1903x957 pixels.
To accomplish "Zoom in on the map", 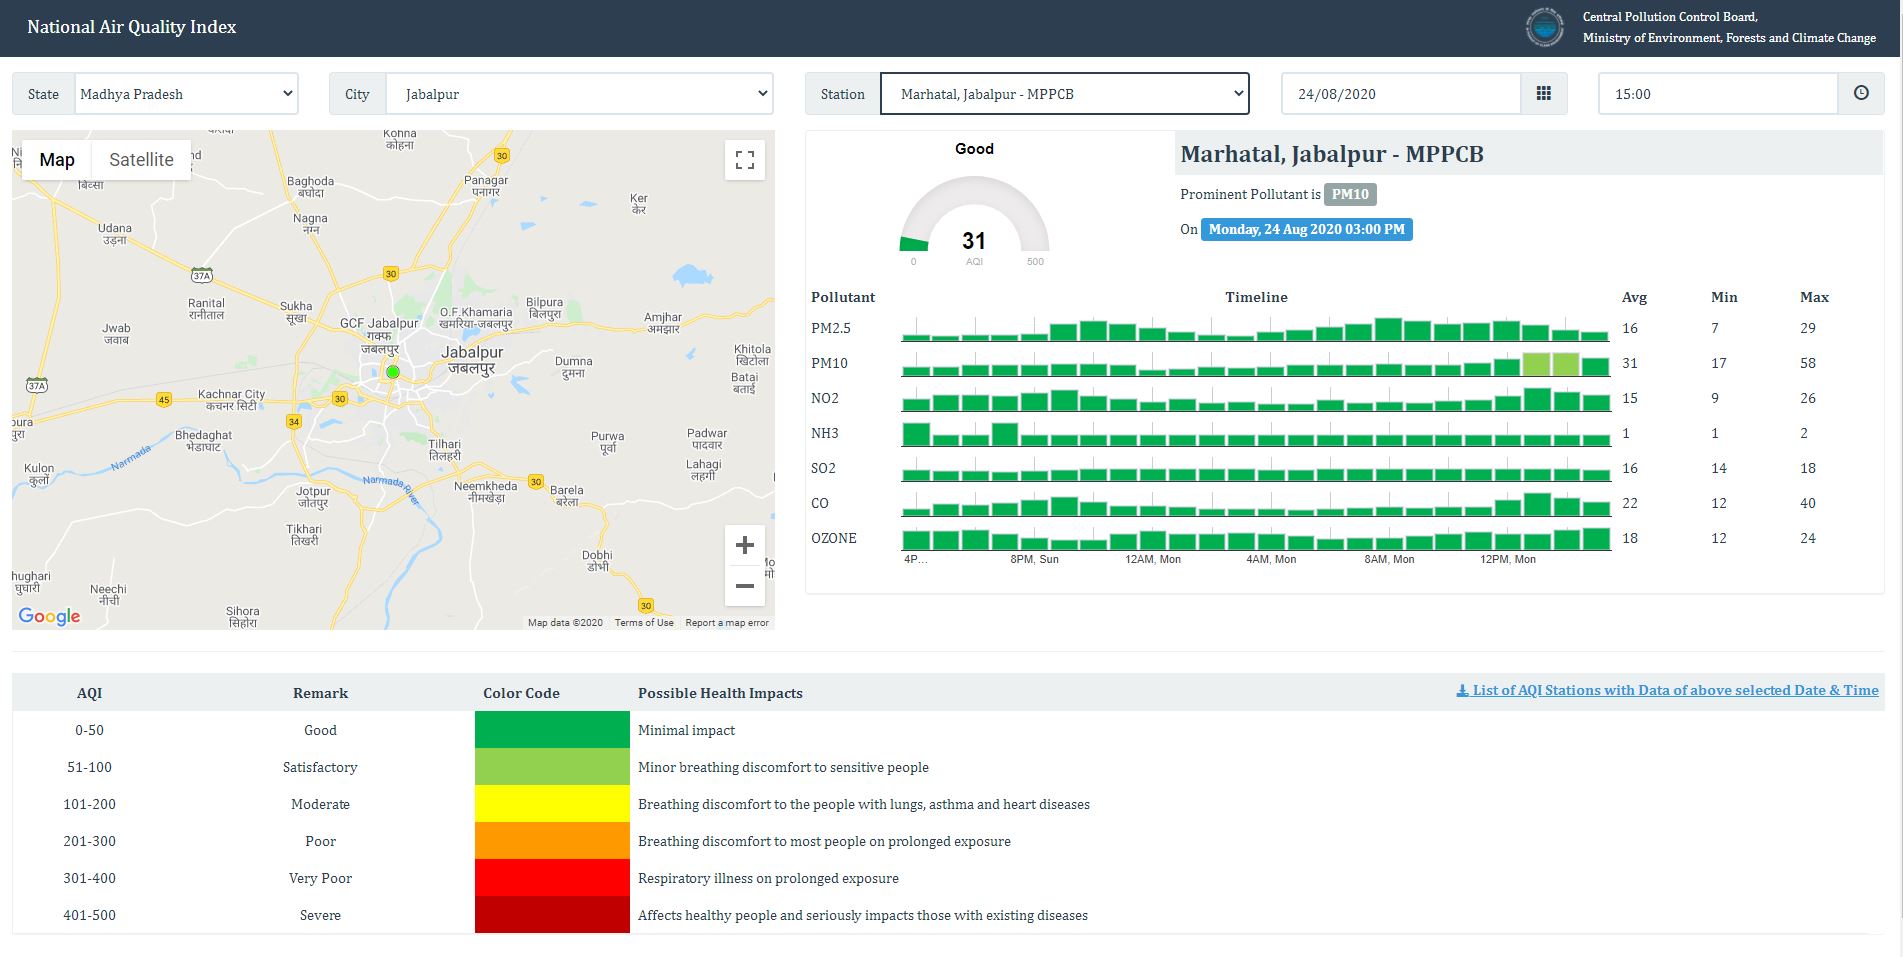I will [x=745, y=545].
